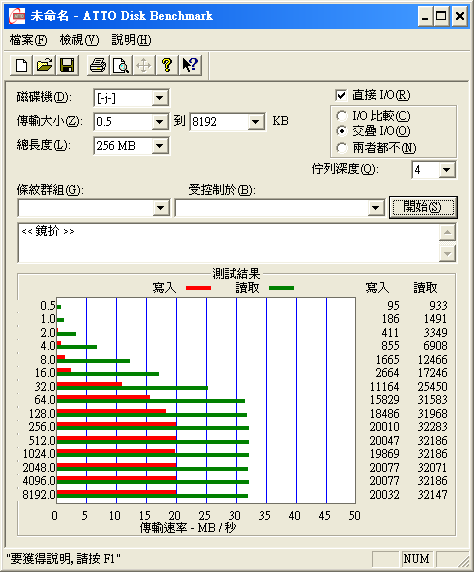
Task: Click the New file toolbar icon
Action: click(x=21, y=66)
